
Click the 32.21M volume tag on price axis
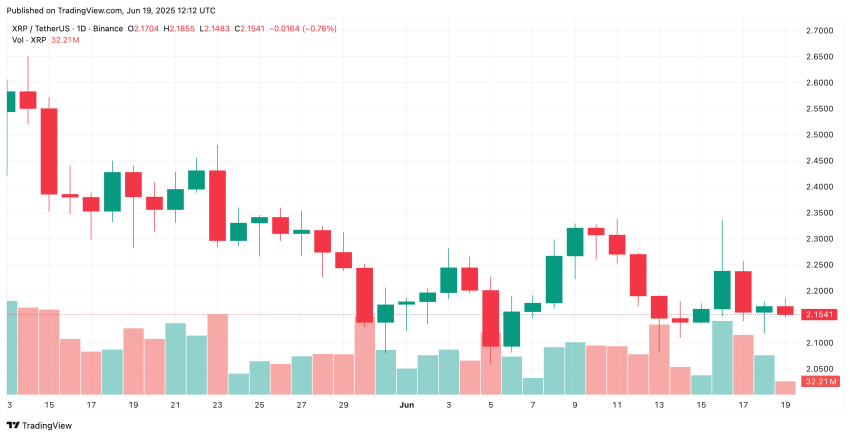pos(821,381)
